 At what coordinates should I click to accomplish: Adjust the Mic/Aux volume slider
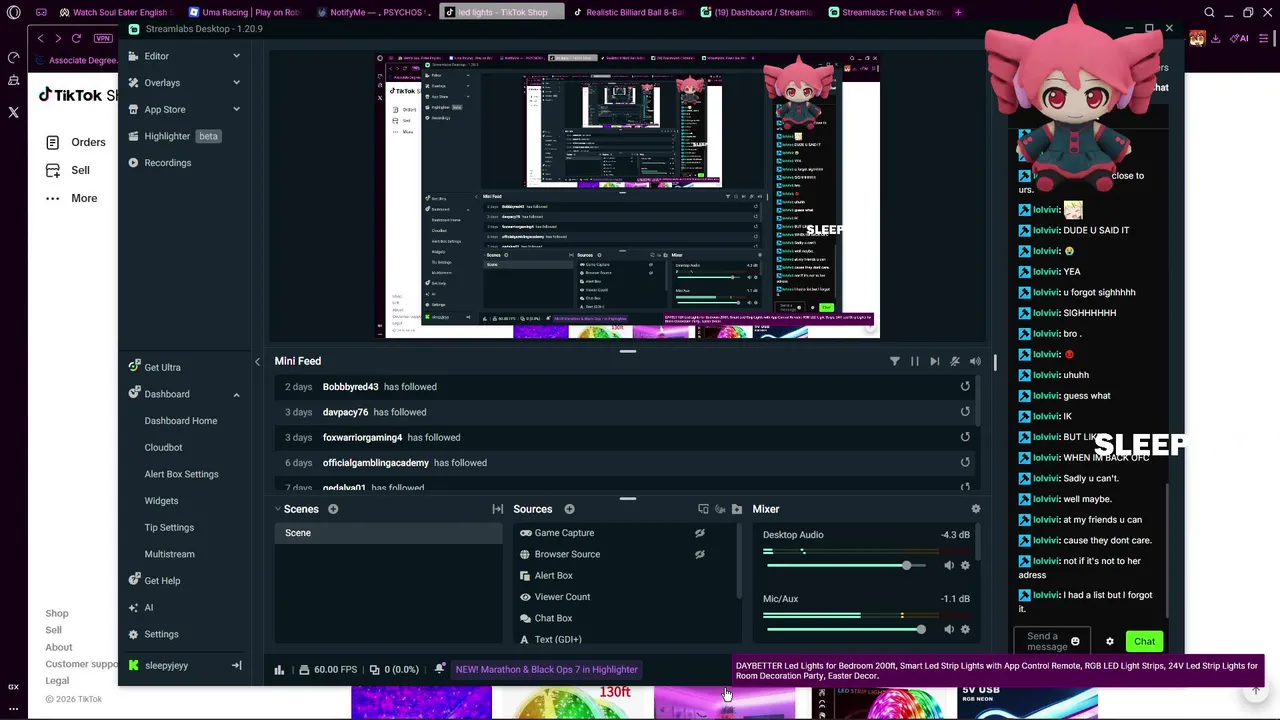click(845, 629)
